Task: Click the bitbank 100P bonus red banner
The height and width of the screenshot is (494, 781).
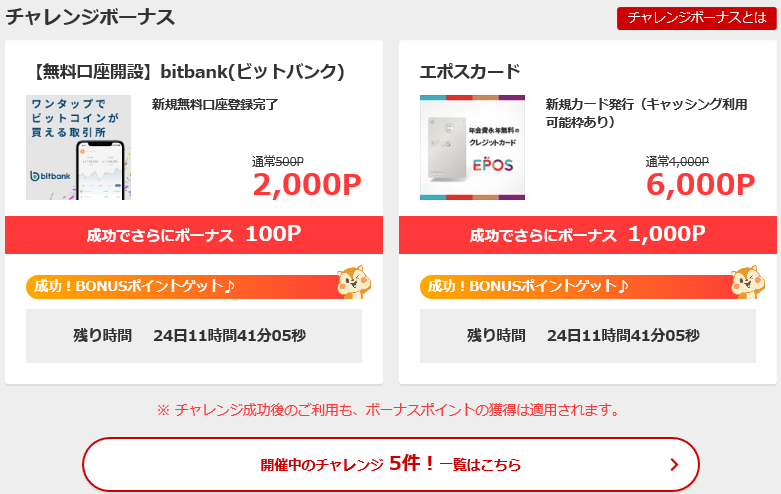Action: click(194, 235)
